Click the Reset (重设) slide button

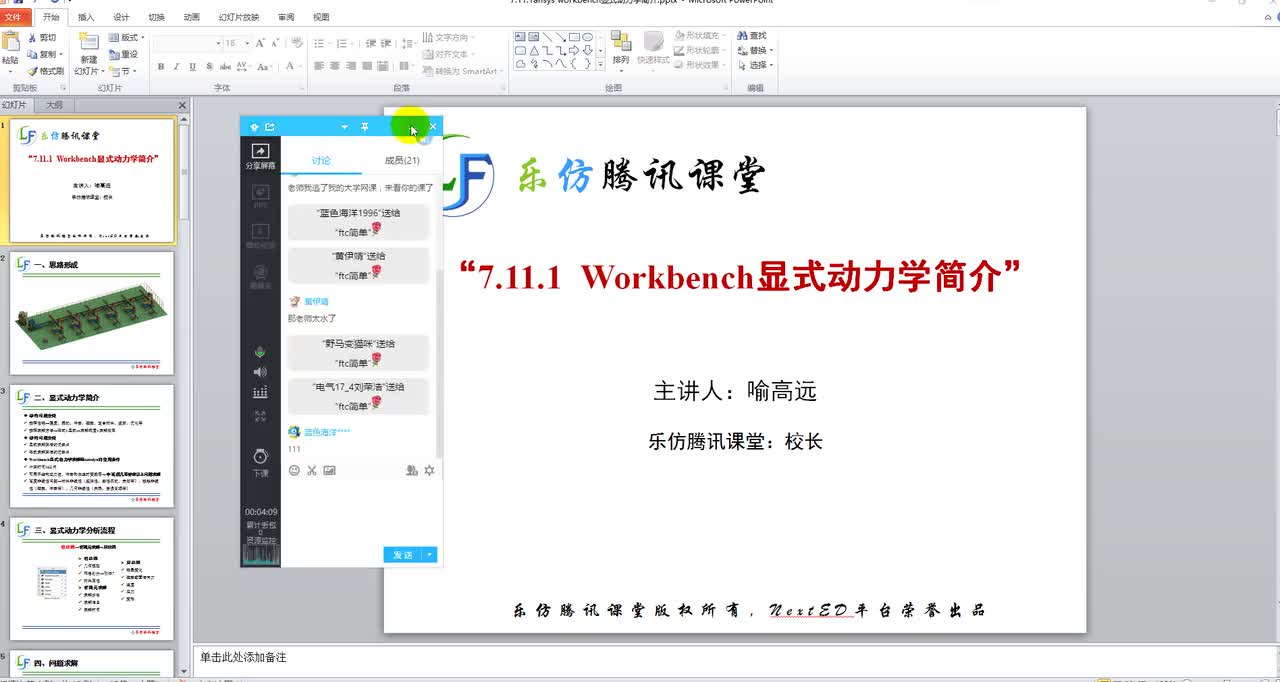click(x=123, y=54)
